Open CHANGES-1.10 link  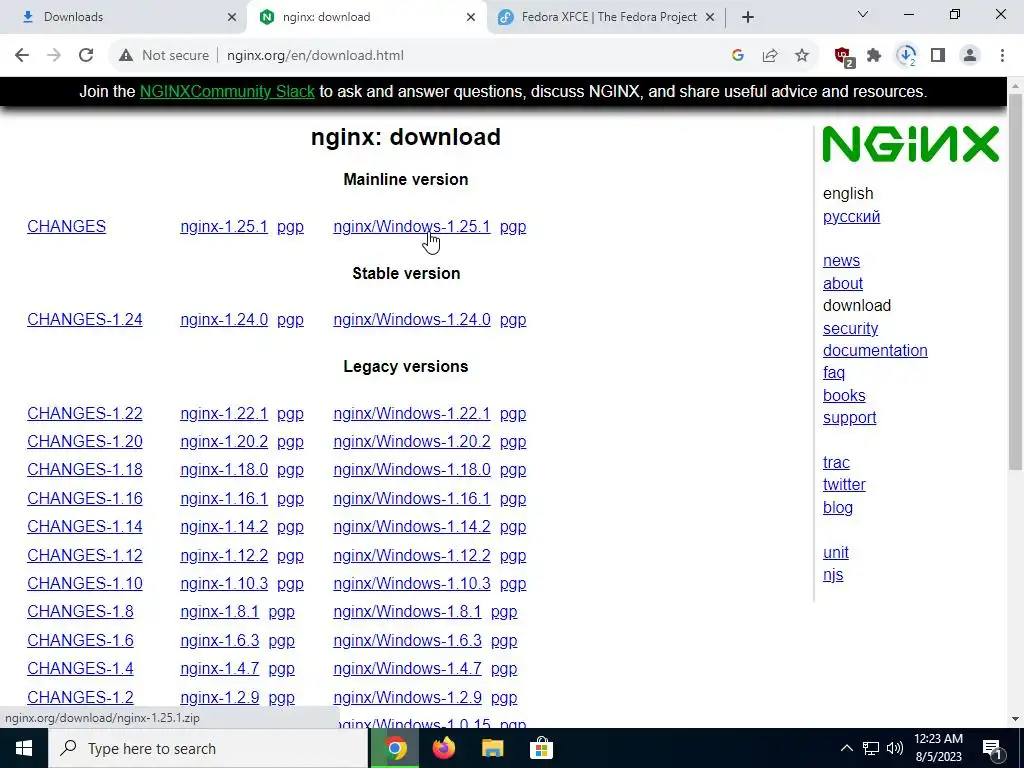pos(84,583)
